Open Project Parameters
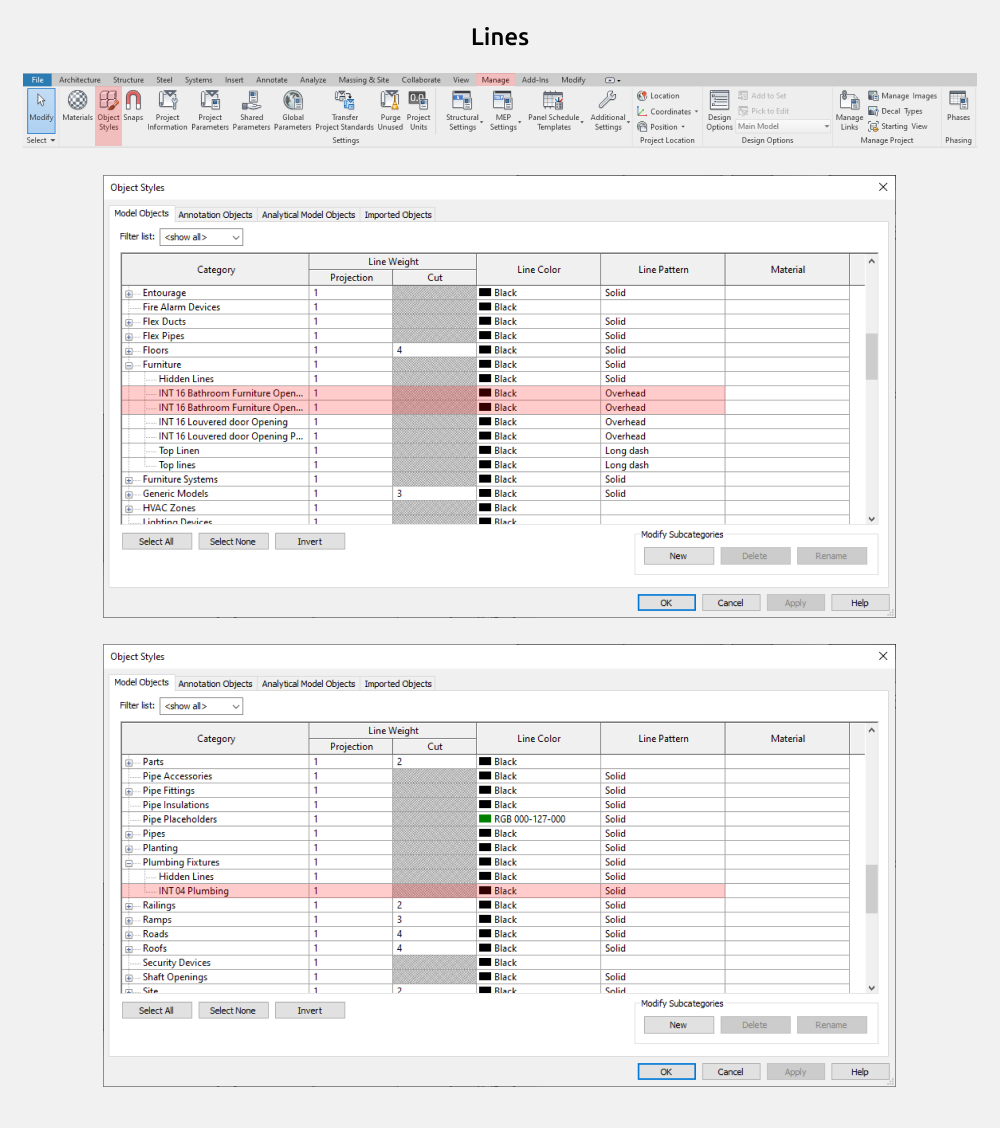1000x1128 pixels. (210, 110)
